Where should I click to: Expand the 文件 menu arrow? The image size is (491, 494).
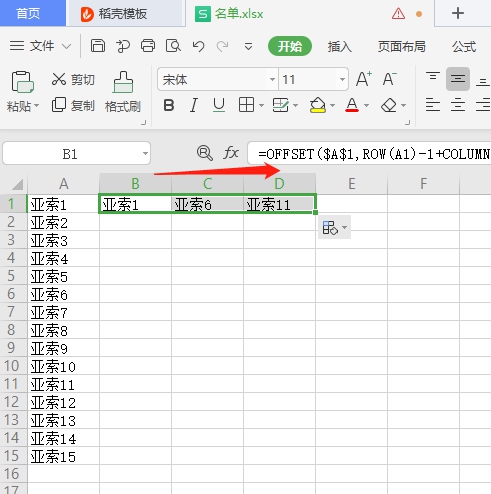pyautogui.click(x=67, y=46)
